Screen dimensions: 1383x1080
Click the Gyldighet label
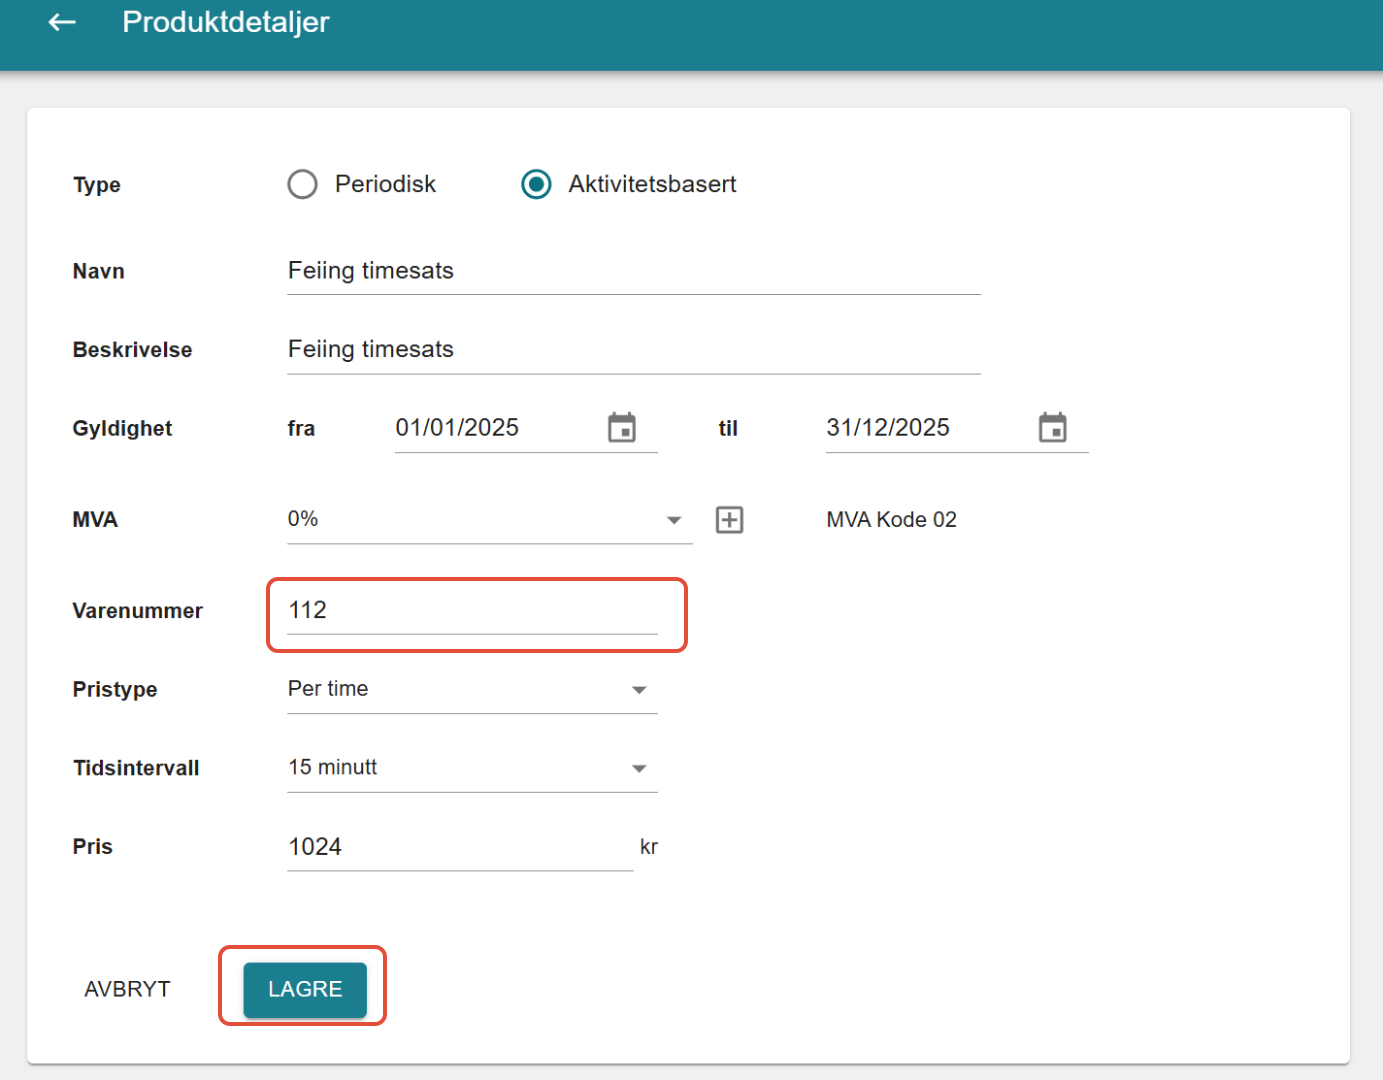pos(122,429)
